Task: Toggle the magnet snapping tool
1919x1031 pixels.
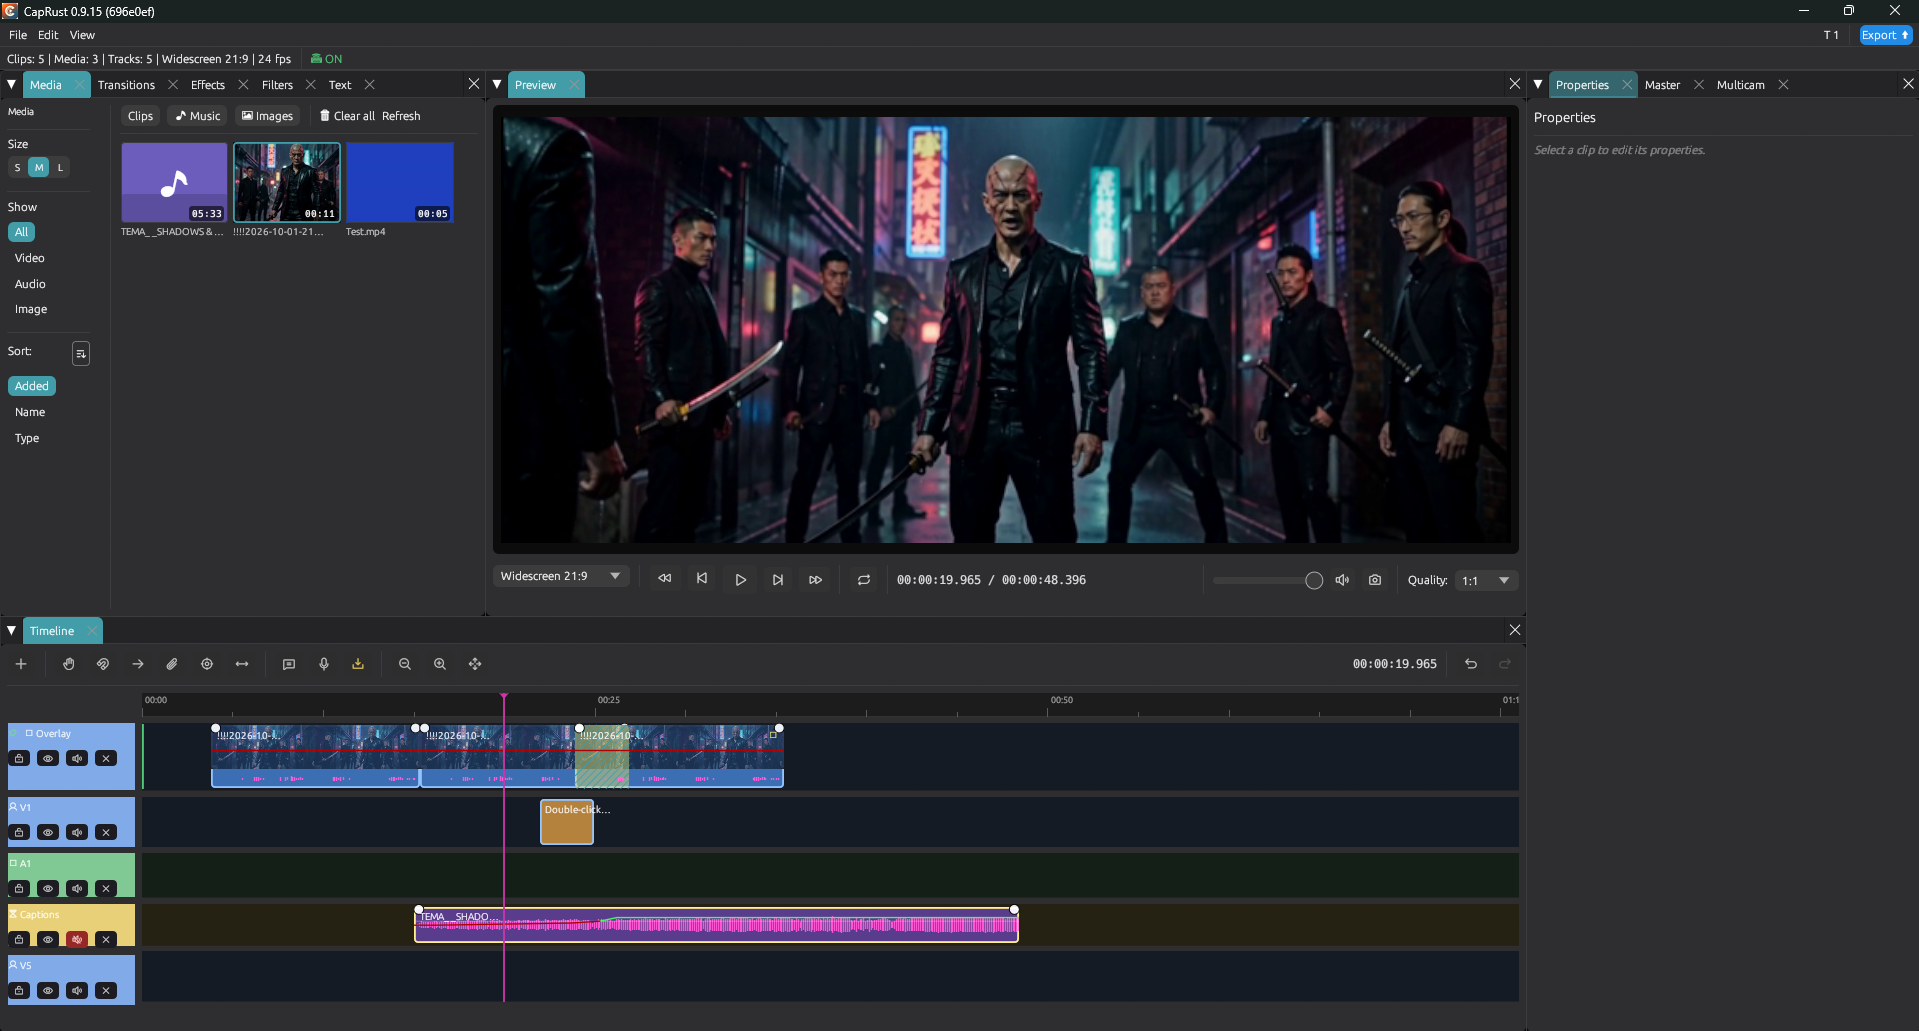Action: (x=103, y=664)
